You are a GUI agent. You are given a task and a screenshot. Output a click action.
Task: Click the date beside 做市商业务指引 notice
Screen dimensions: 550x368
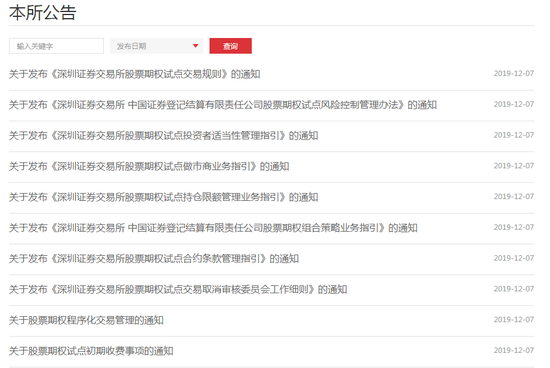pos(514,166)
